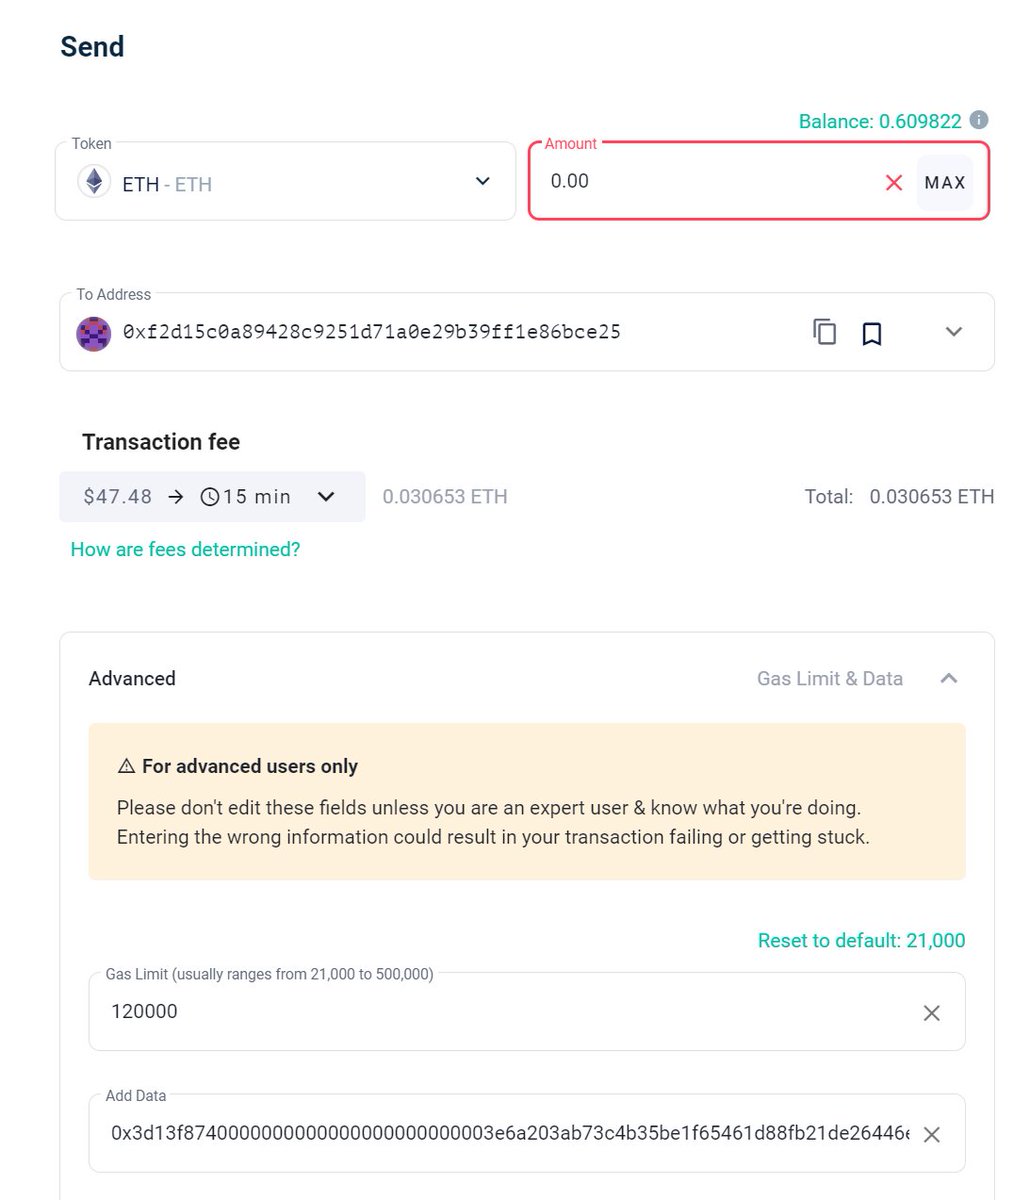Clear the Add Data field with the X icon
This screenshot has height=1200, width=1030.
(931, 1135)
